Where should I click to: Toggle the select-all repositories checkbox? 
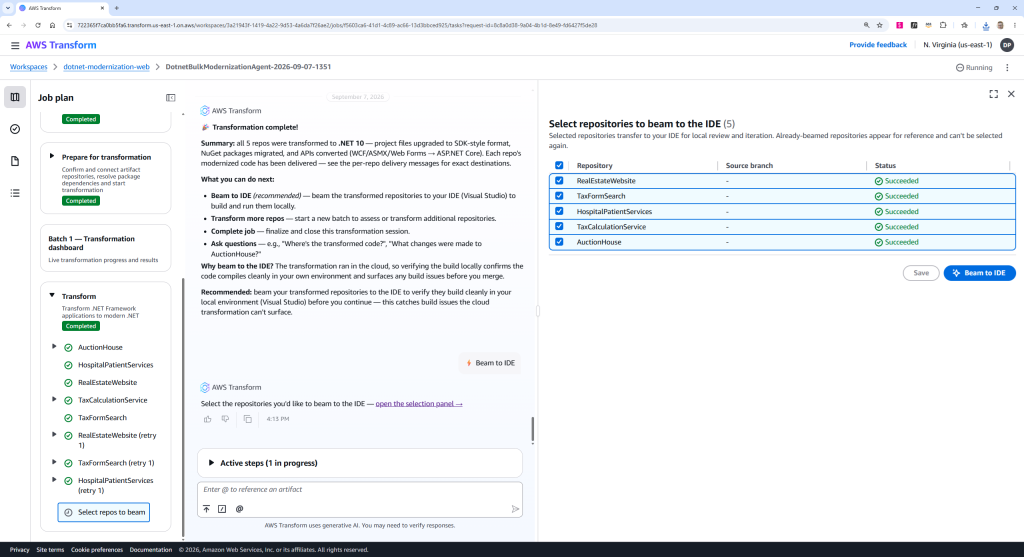[x=559, y=165]
